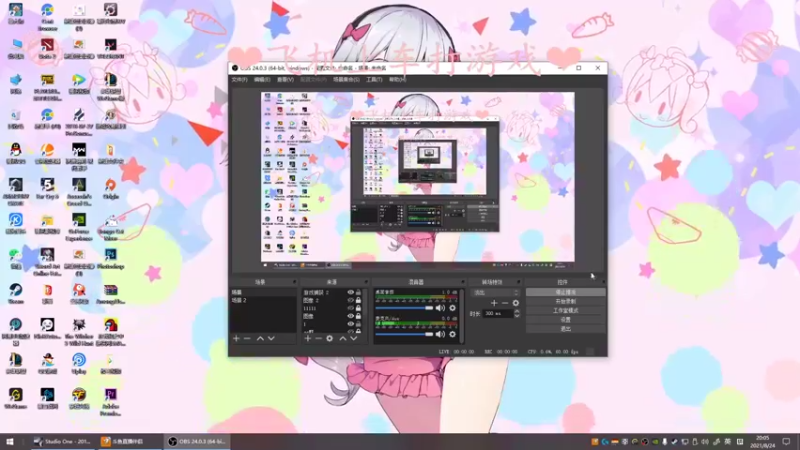Viewport: 800px width, 450px height.
Task: Select scene 场景 2 in the Scenes list
Action: coord(263,301)
